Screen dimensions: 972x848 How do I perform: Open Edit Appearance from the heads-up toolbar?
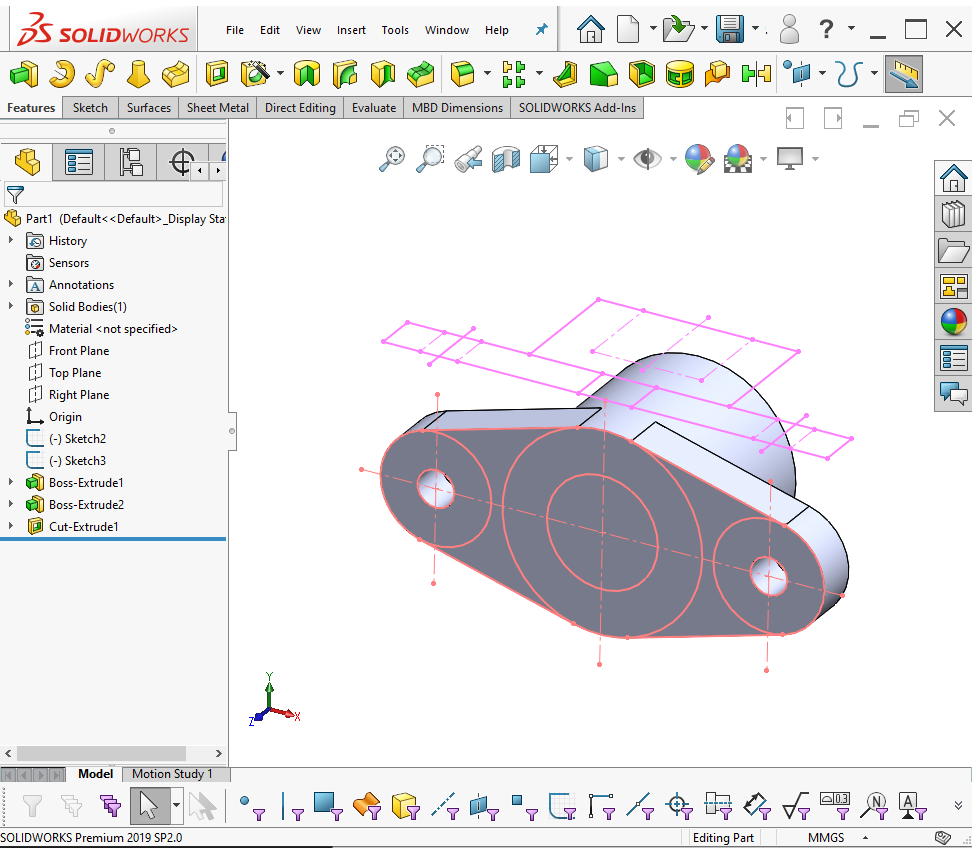pos(698,158)
